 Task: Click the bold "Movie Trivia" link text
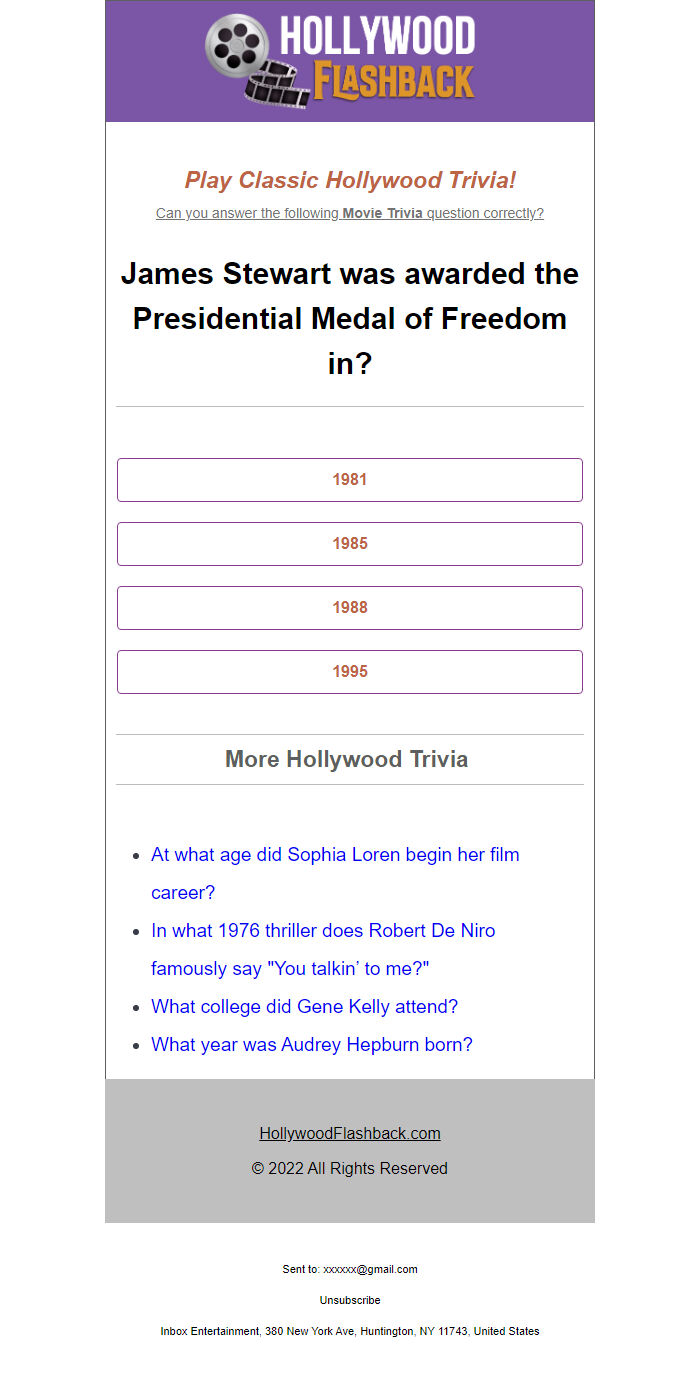pos(383,213)
